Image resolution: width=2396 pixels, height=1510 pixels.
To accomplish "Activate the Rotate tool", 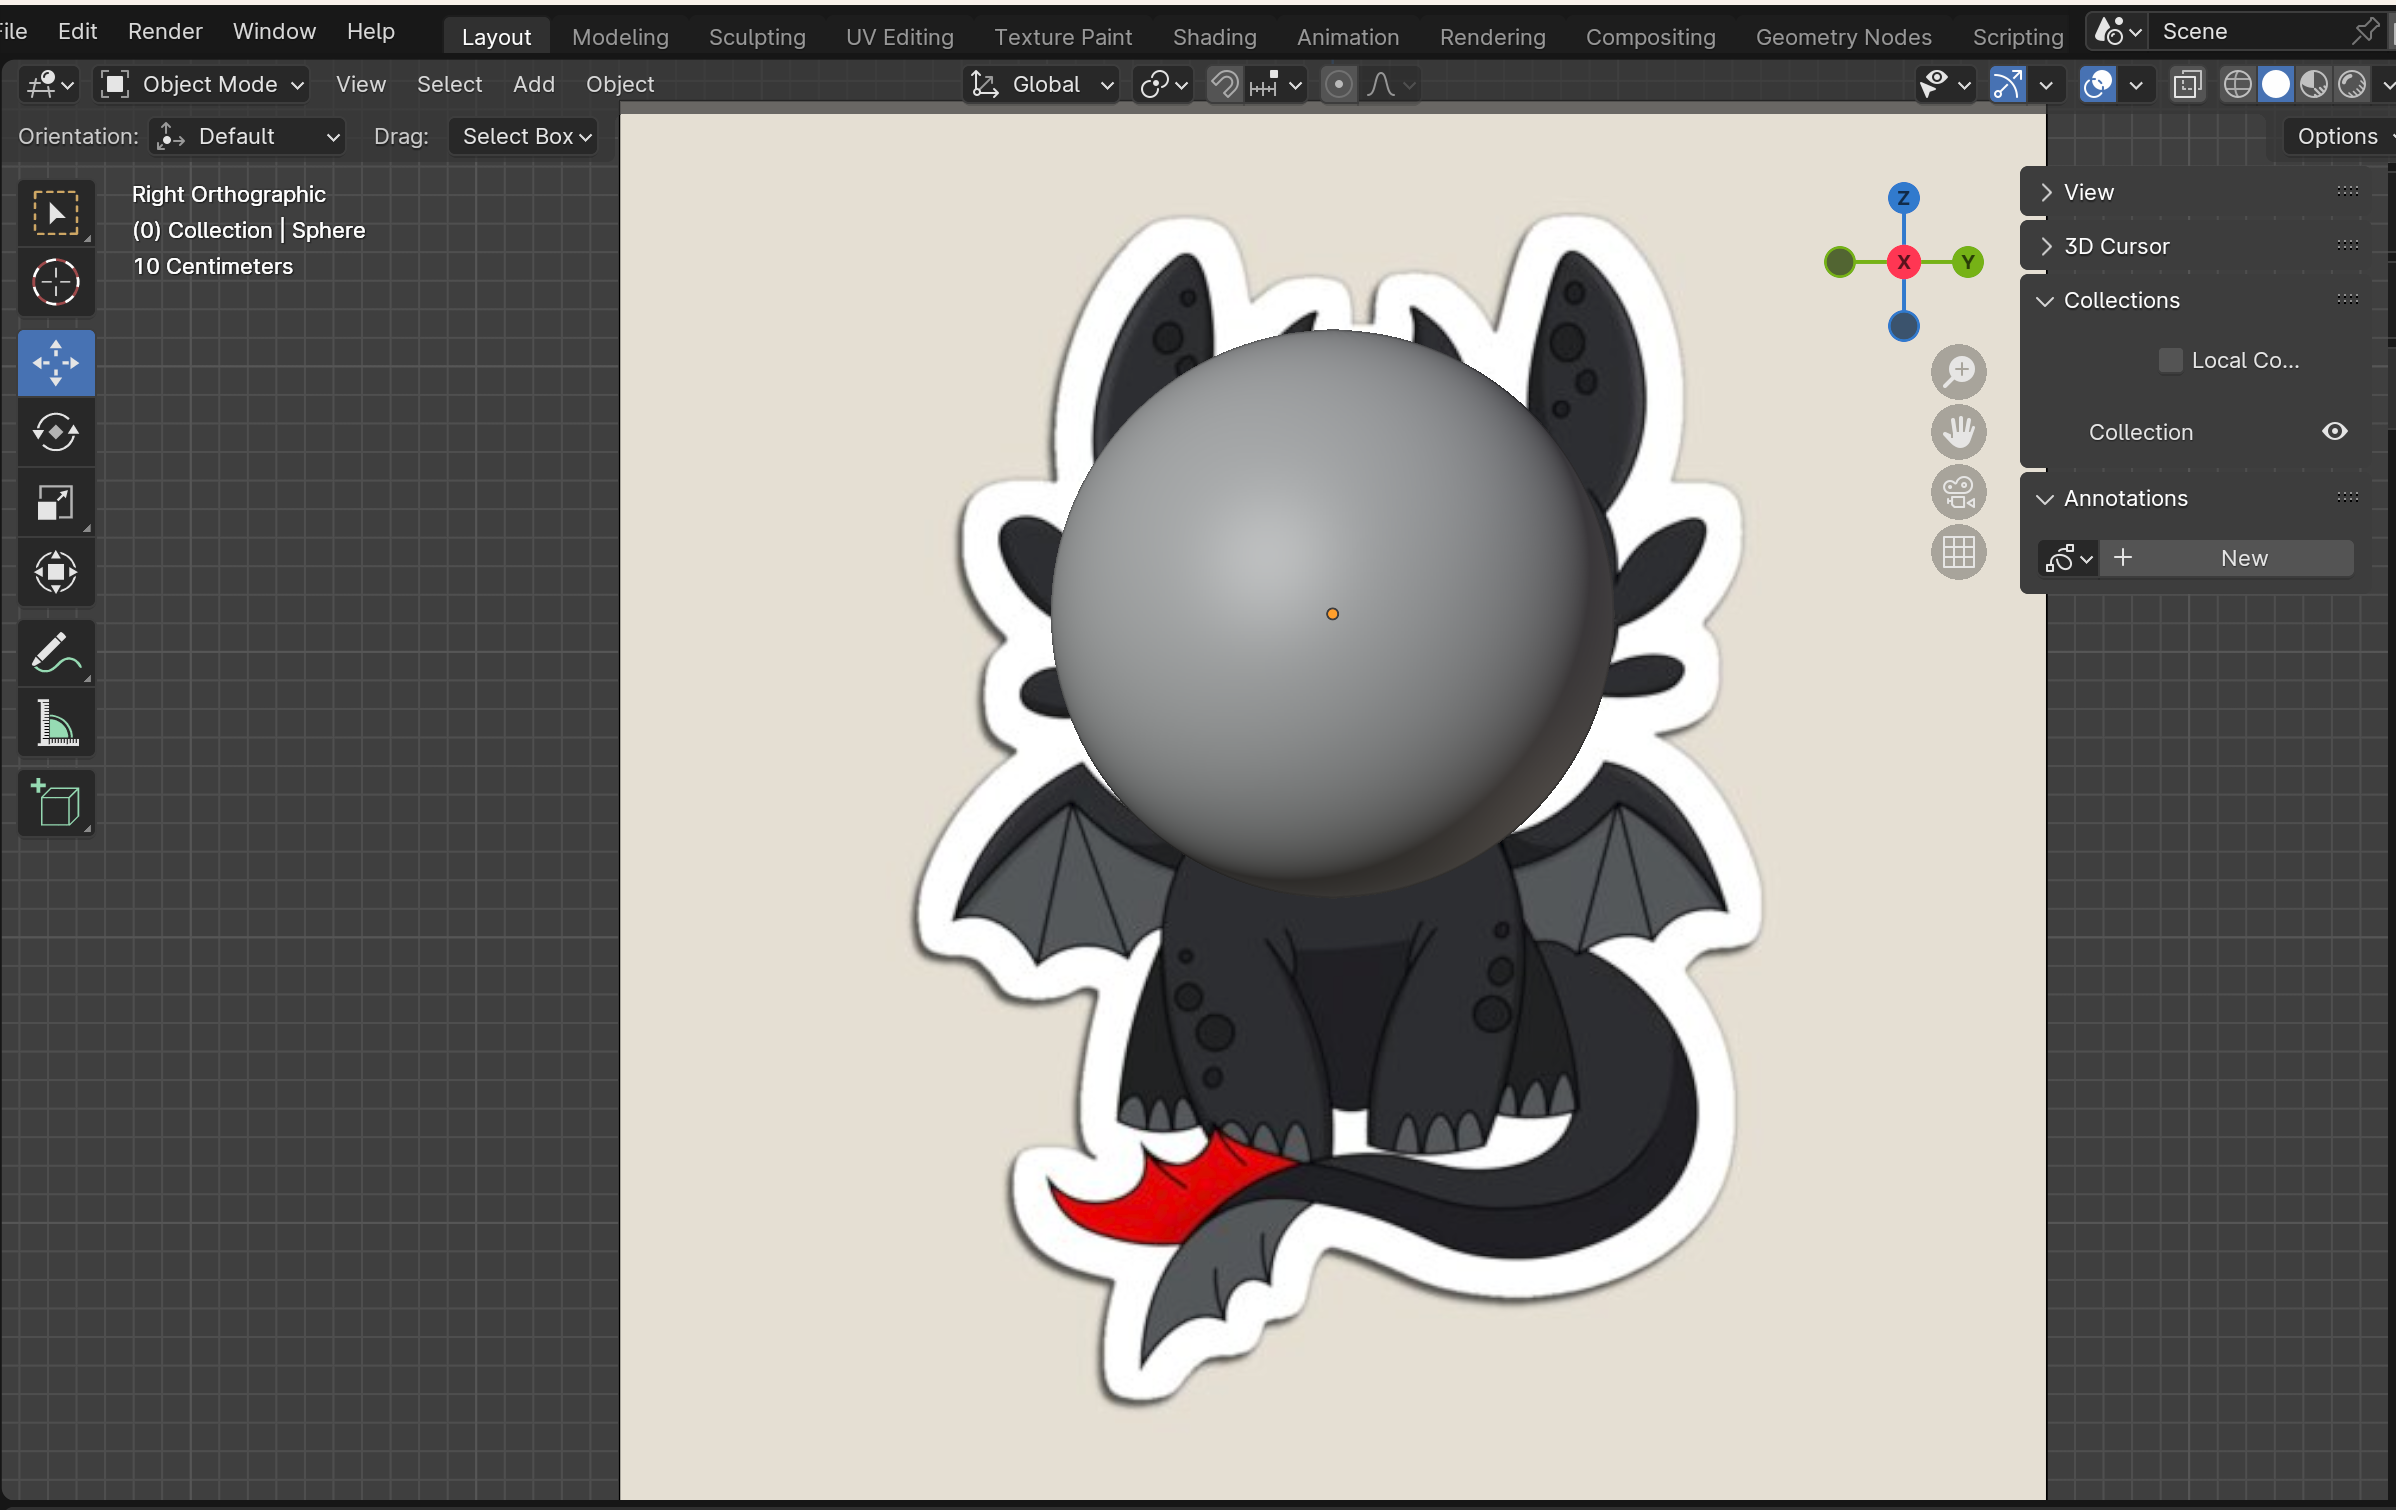I will 56,432.
